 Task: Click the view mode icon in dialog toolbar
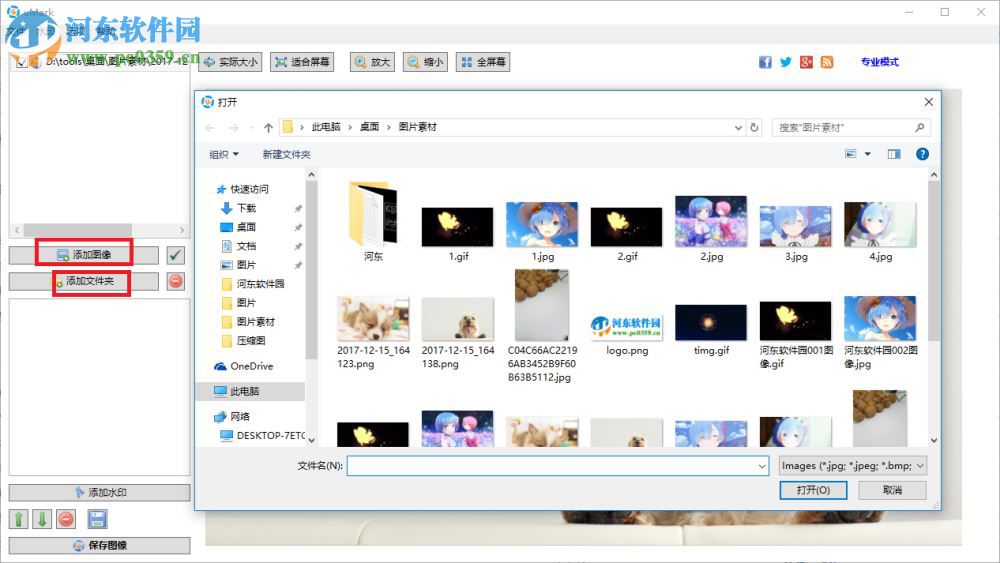click(x=851, y=154)
